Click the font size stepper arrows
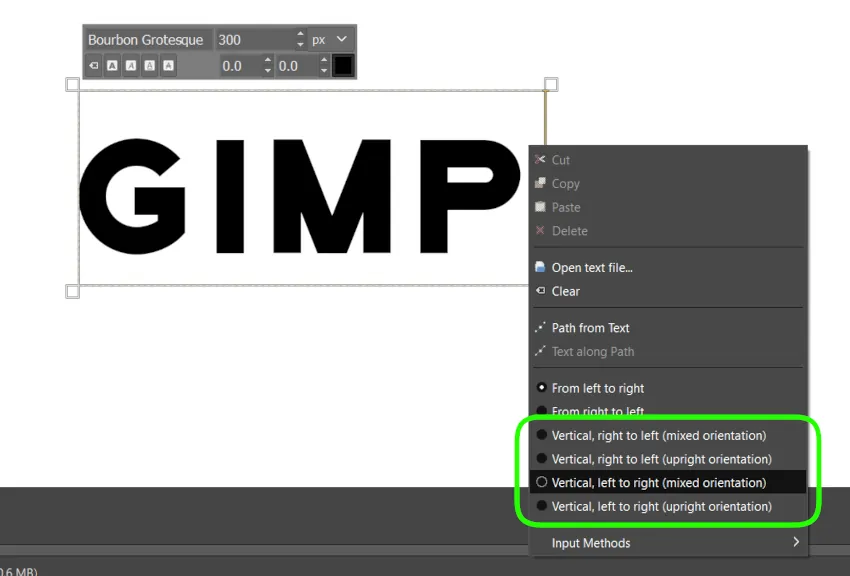 pyautogui.click(x=300, y=40)
